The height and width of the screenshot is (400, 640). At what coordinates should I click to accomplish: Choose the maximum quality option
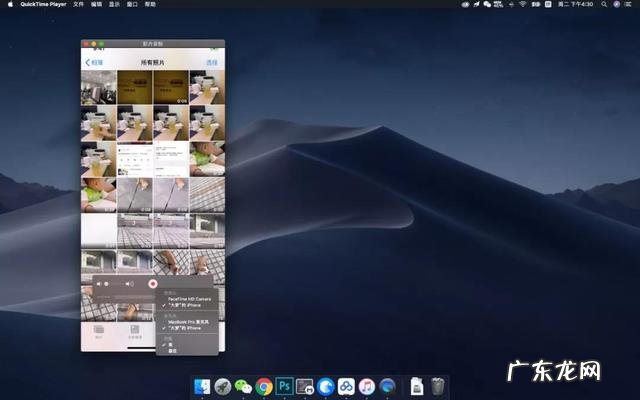tap(172, 350)
